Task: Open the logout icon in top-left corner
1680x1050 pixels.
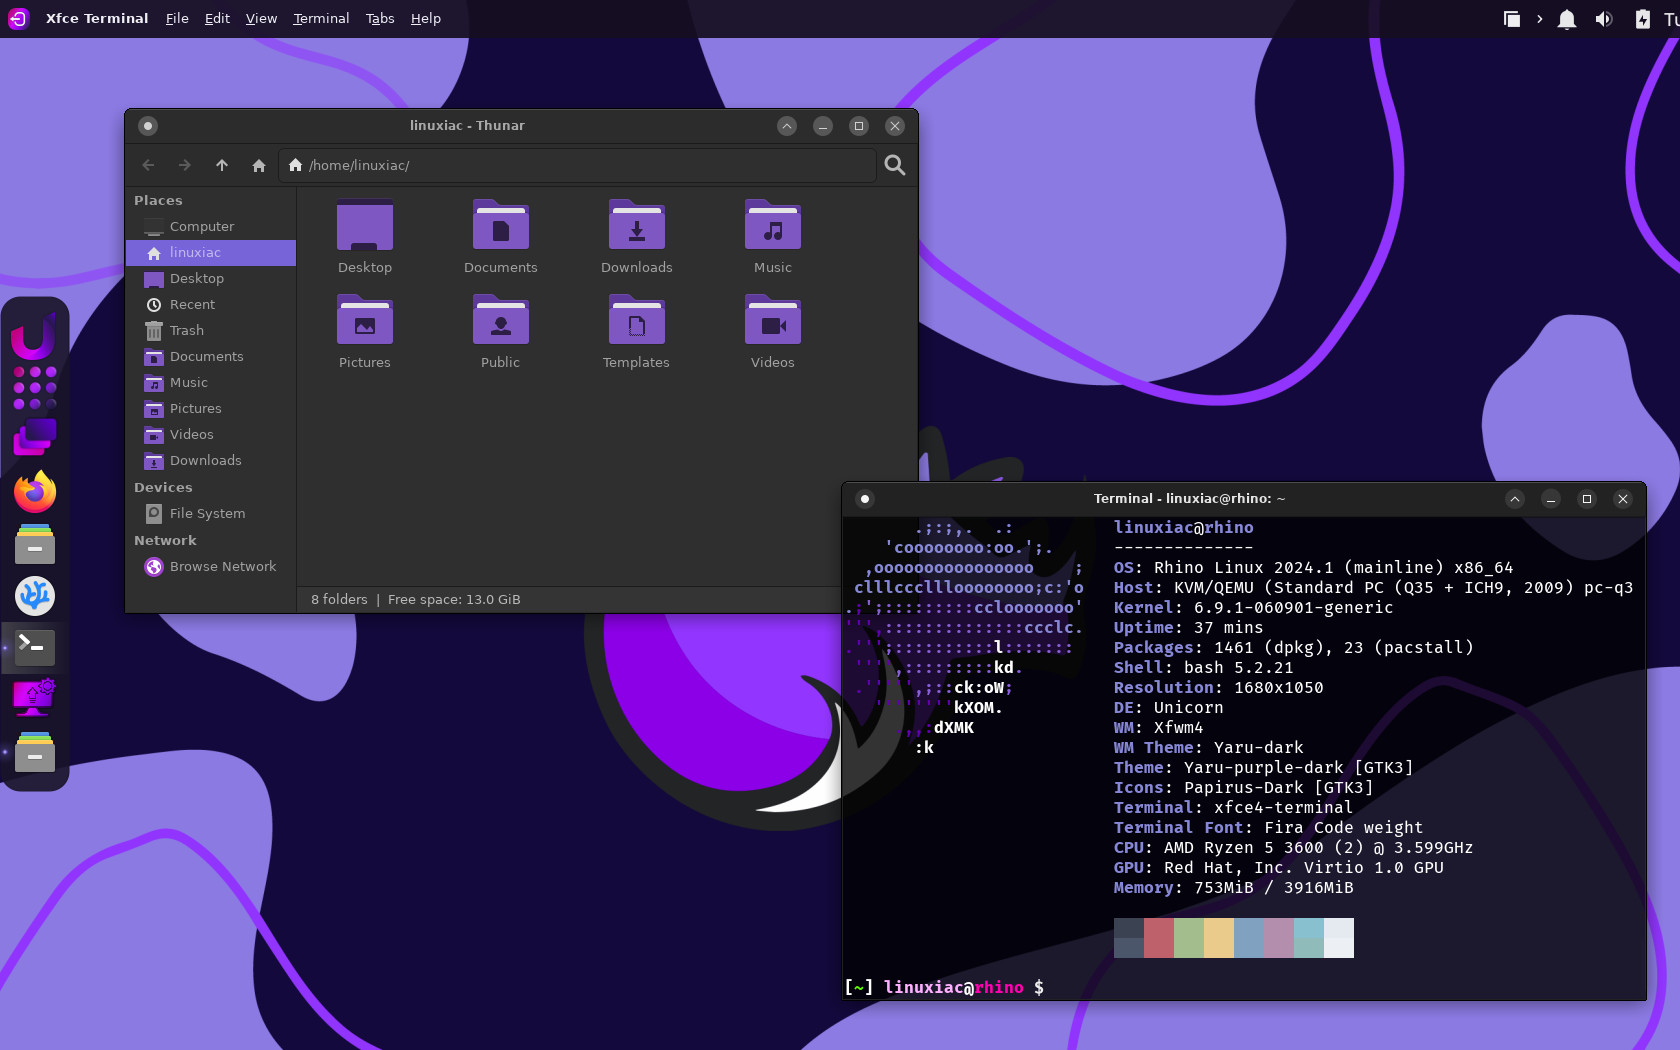Action: point(18,18)
